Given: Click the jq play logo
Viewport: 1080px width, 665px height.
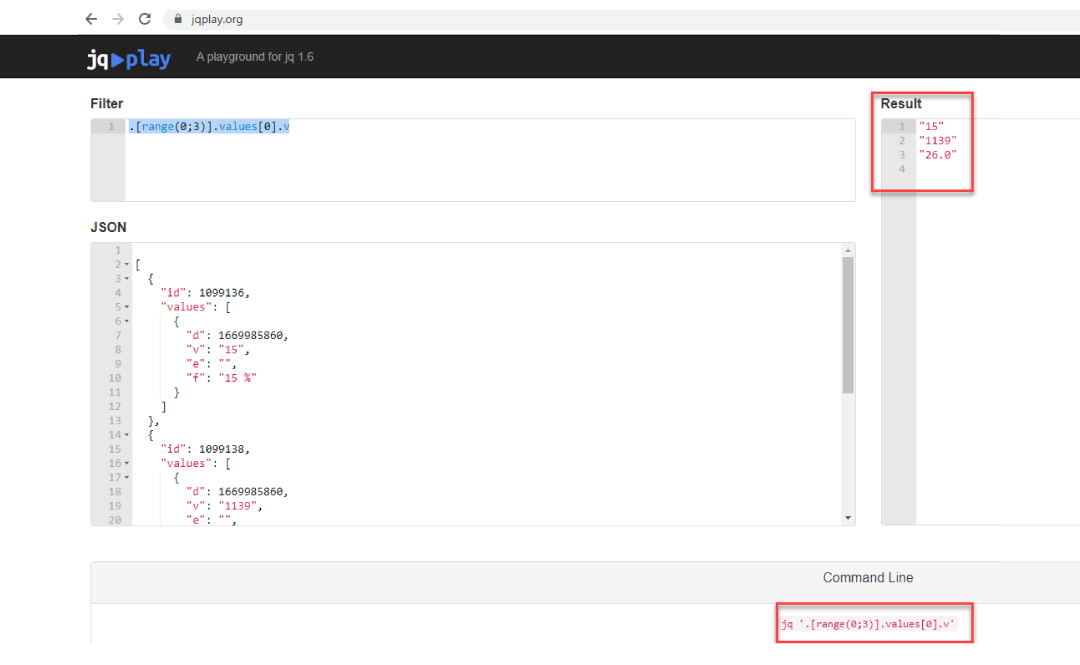Looking at the screenshot, I should [128, 59].
